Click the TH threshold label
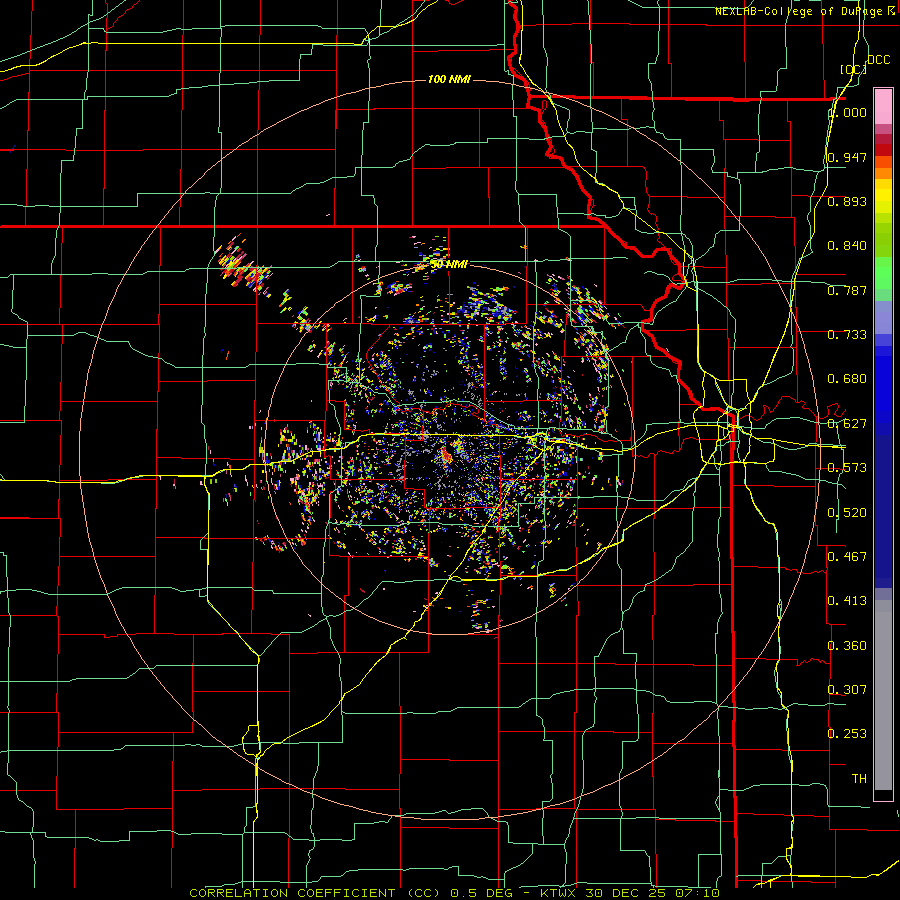 859,779
